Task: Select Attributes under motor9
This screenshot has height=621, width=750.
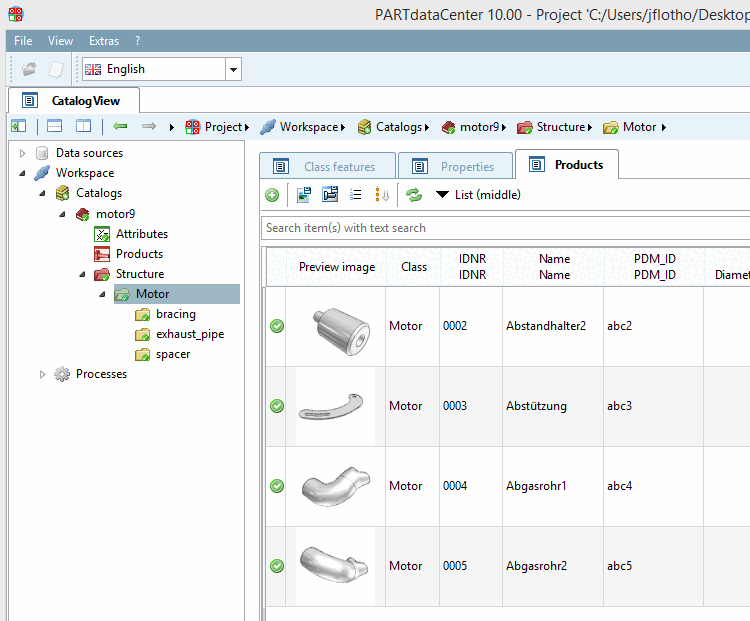Action: pos(142,233)
